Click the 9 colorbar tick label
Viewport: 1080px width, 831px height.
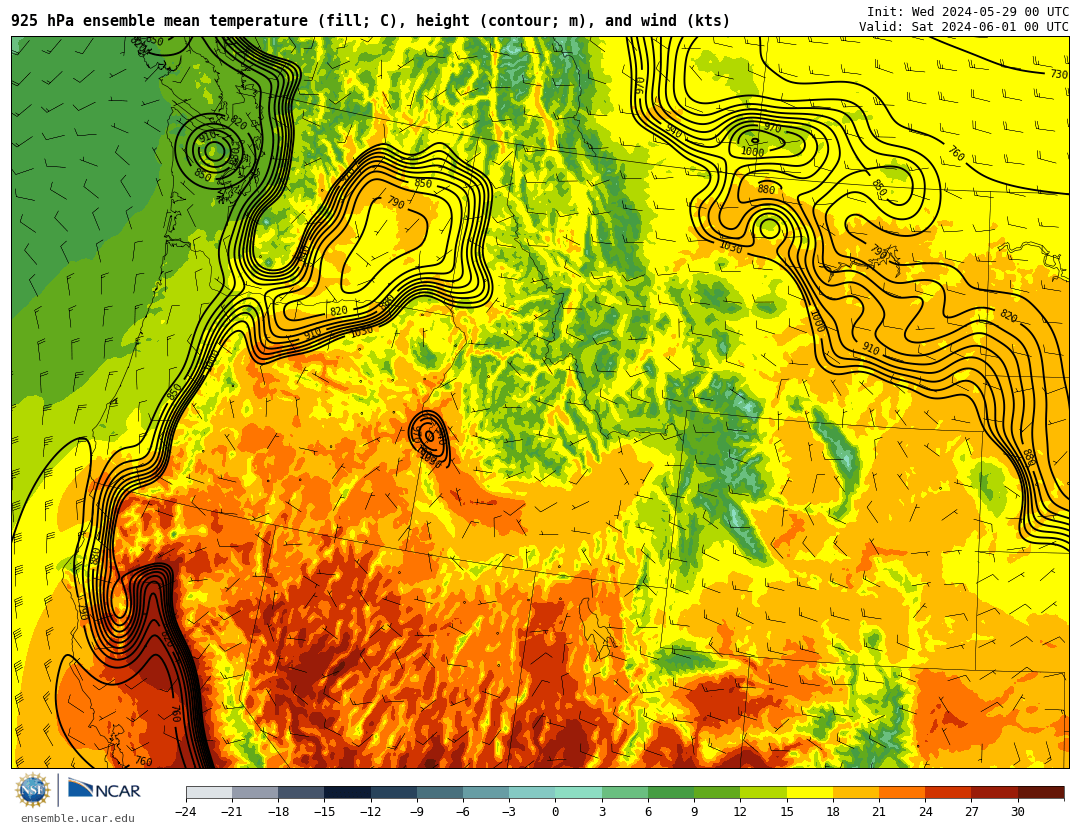[694, 812]
